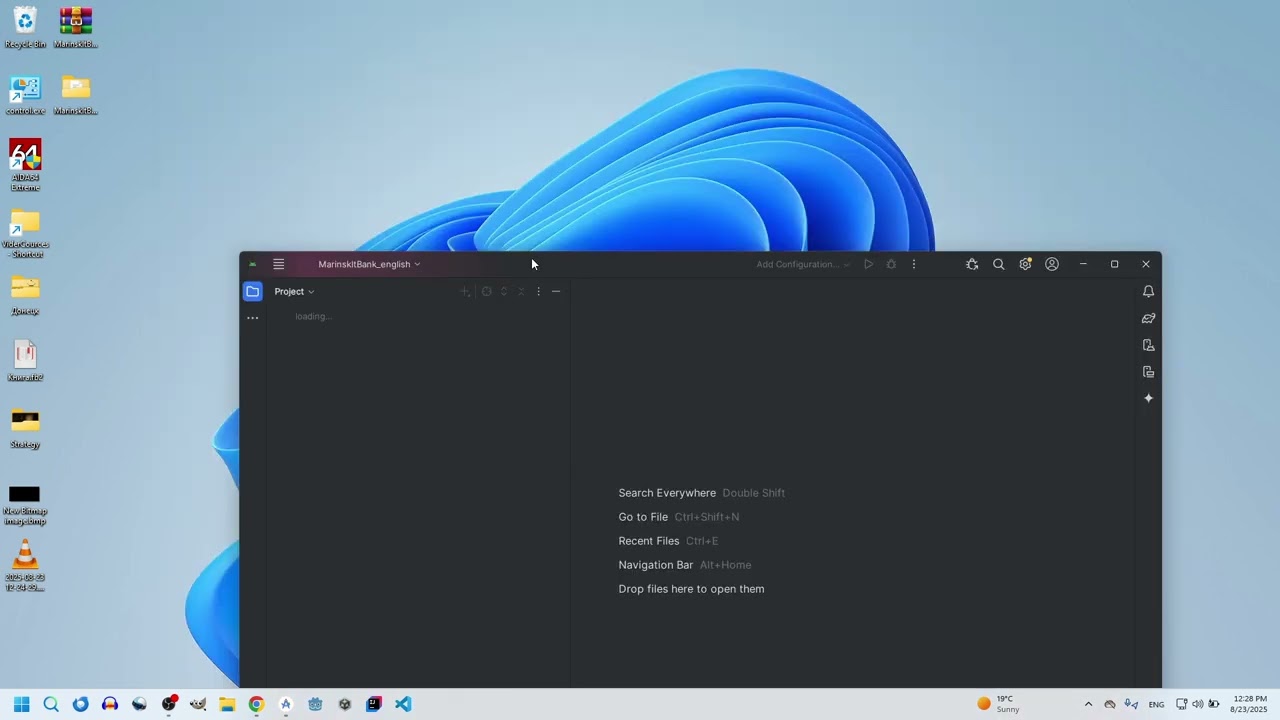Click the Android Studio logo in title bar
Viewport: 1280px width, 720px height.
click(x=253, y=264)
